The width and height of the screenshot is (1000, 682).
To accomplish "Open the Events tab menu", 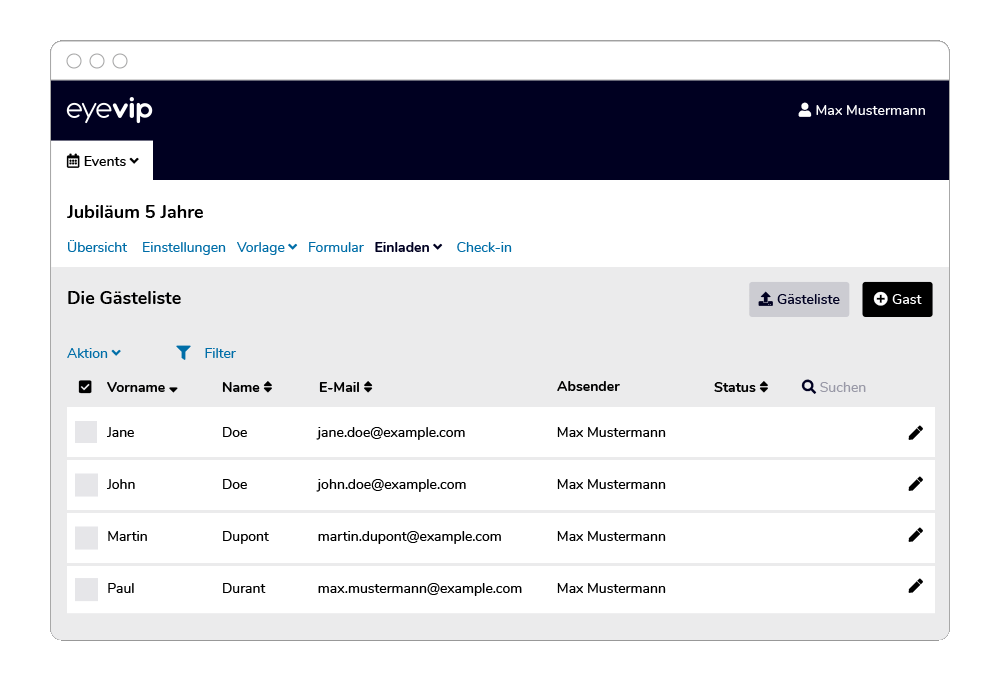I will tap(103, 161).
